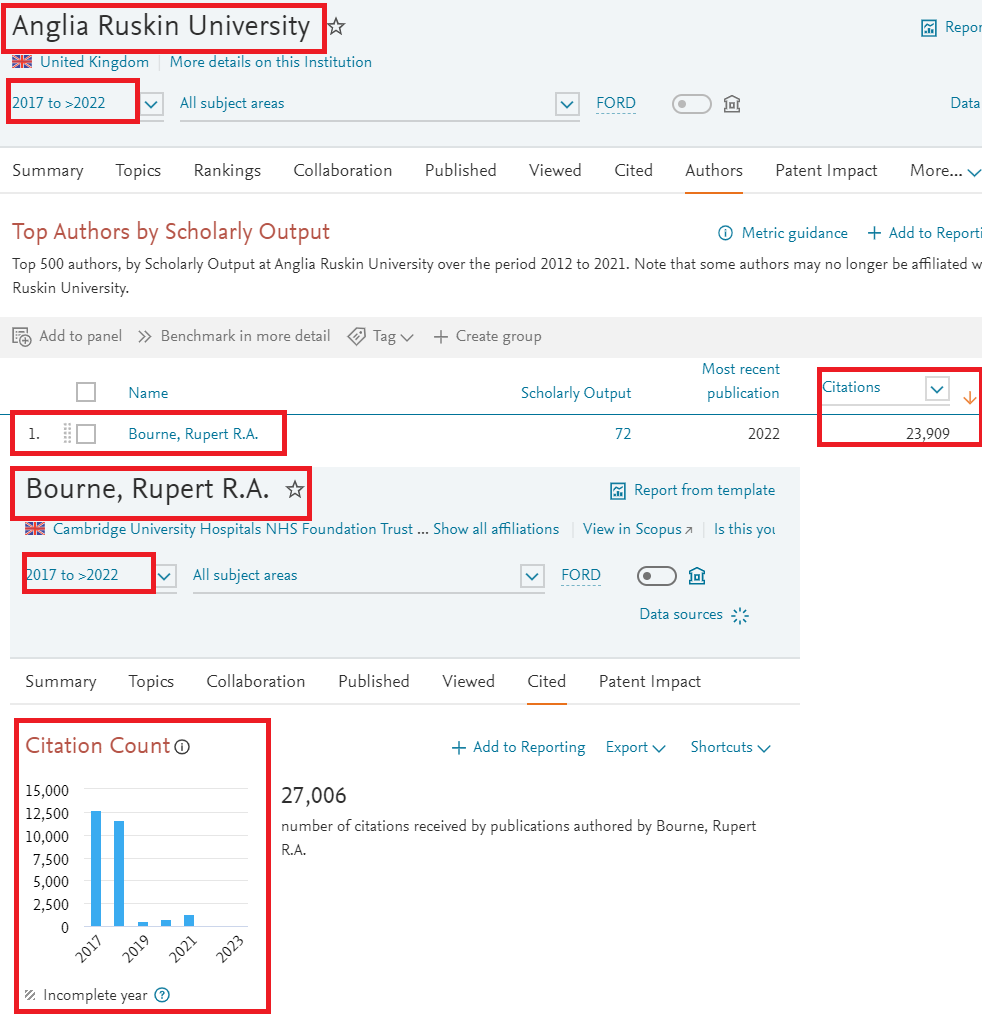Click the author panel FORD link
Screen dimensions: 982x1024
point(580,575)
